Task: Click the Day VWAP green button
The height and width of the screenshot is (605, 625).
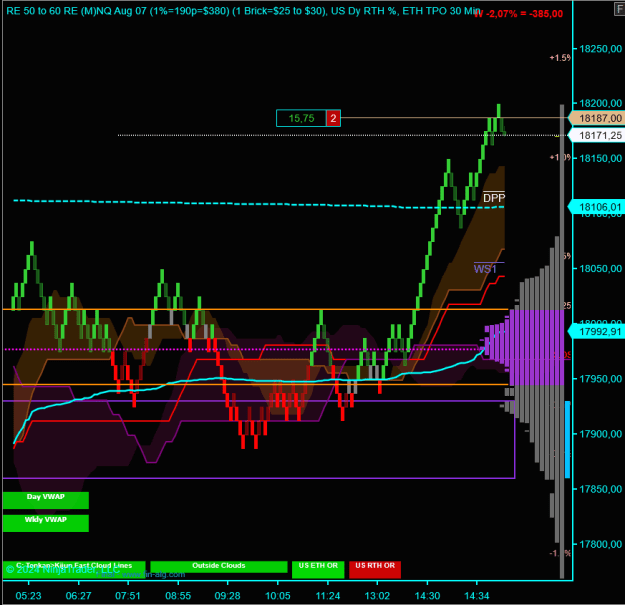Action: click(45, 500)
